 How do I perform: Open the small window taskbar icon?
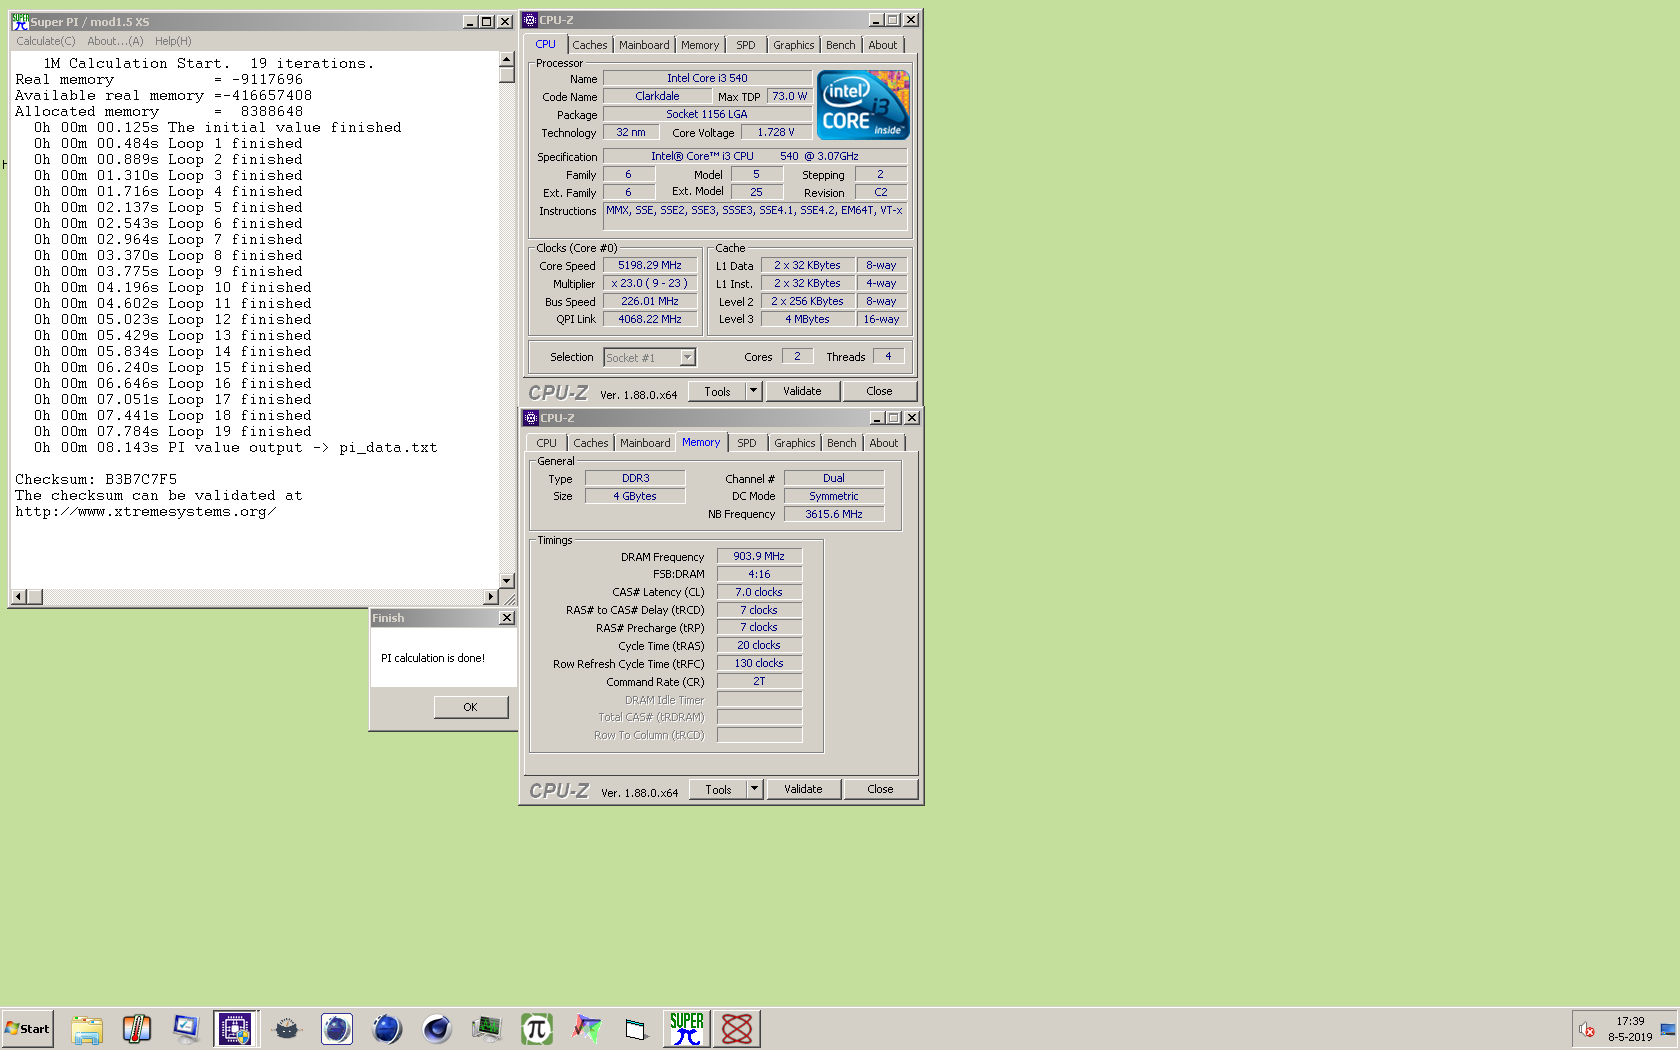point(637,1028)
